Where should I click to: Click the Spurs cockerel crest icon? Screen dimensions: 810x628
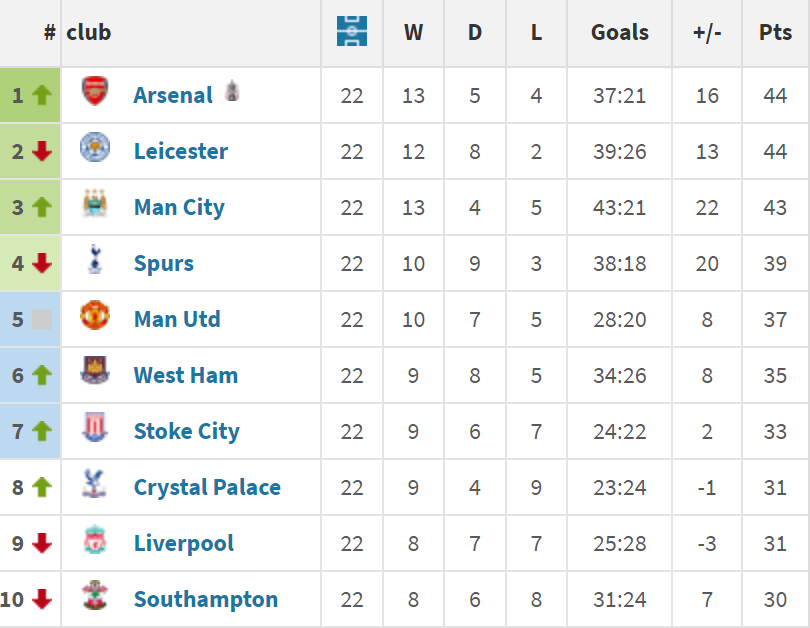[x=94, y=260]
